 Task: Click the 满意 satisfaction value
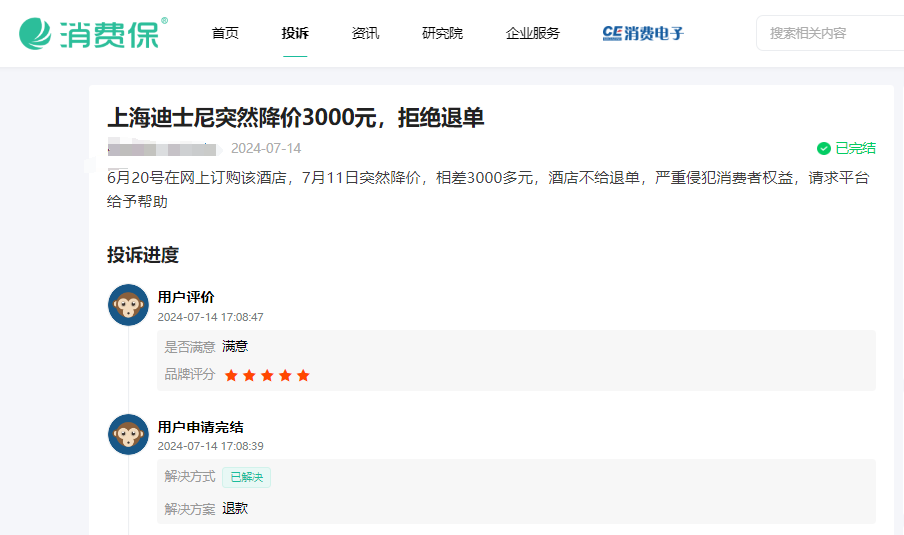click(x=235, y=346)
